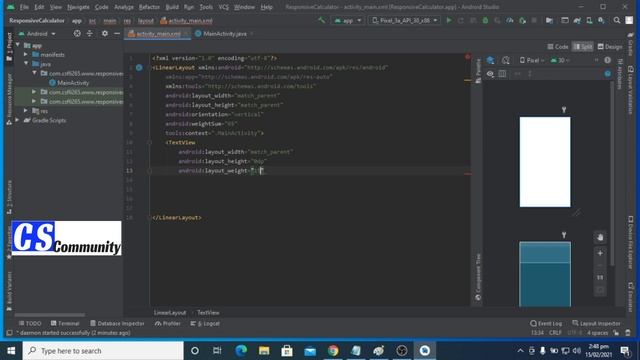Click the blue help icon in the design toolbar
Screen dimensions: 640x360
[608, 73]
